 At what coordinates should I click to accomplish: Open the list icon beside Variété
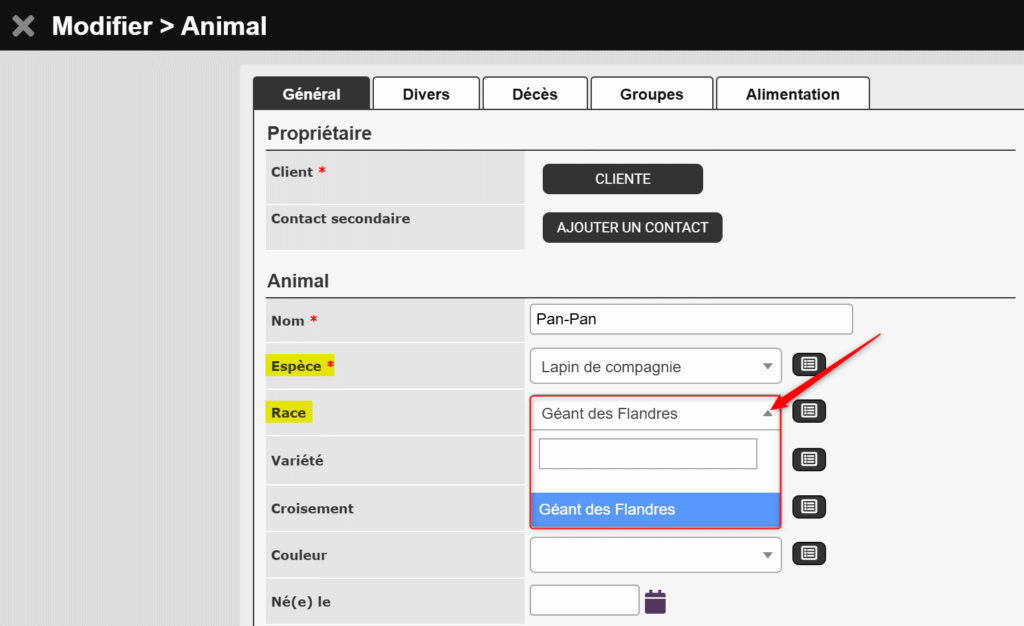tap(809, 459)
